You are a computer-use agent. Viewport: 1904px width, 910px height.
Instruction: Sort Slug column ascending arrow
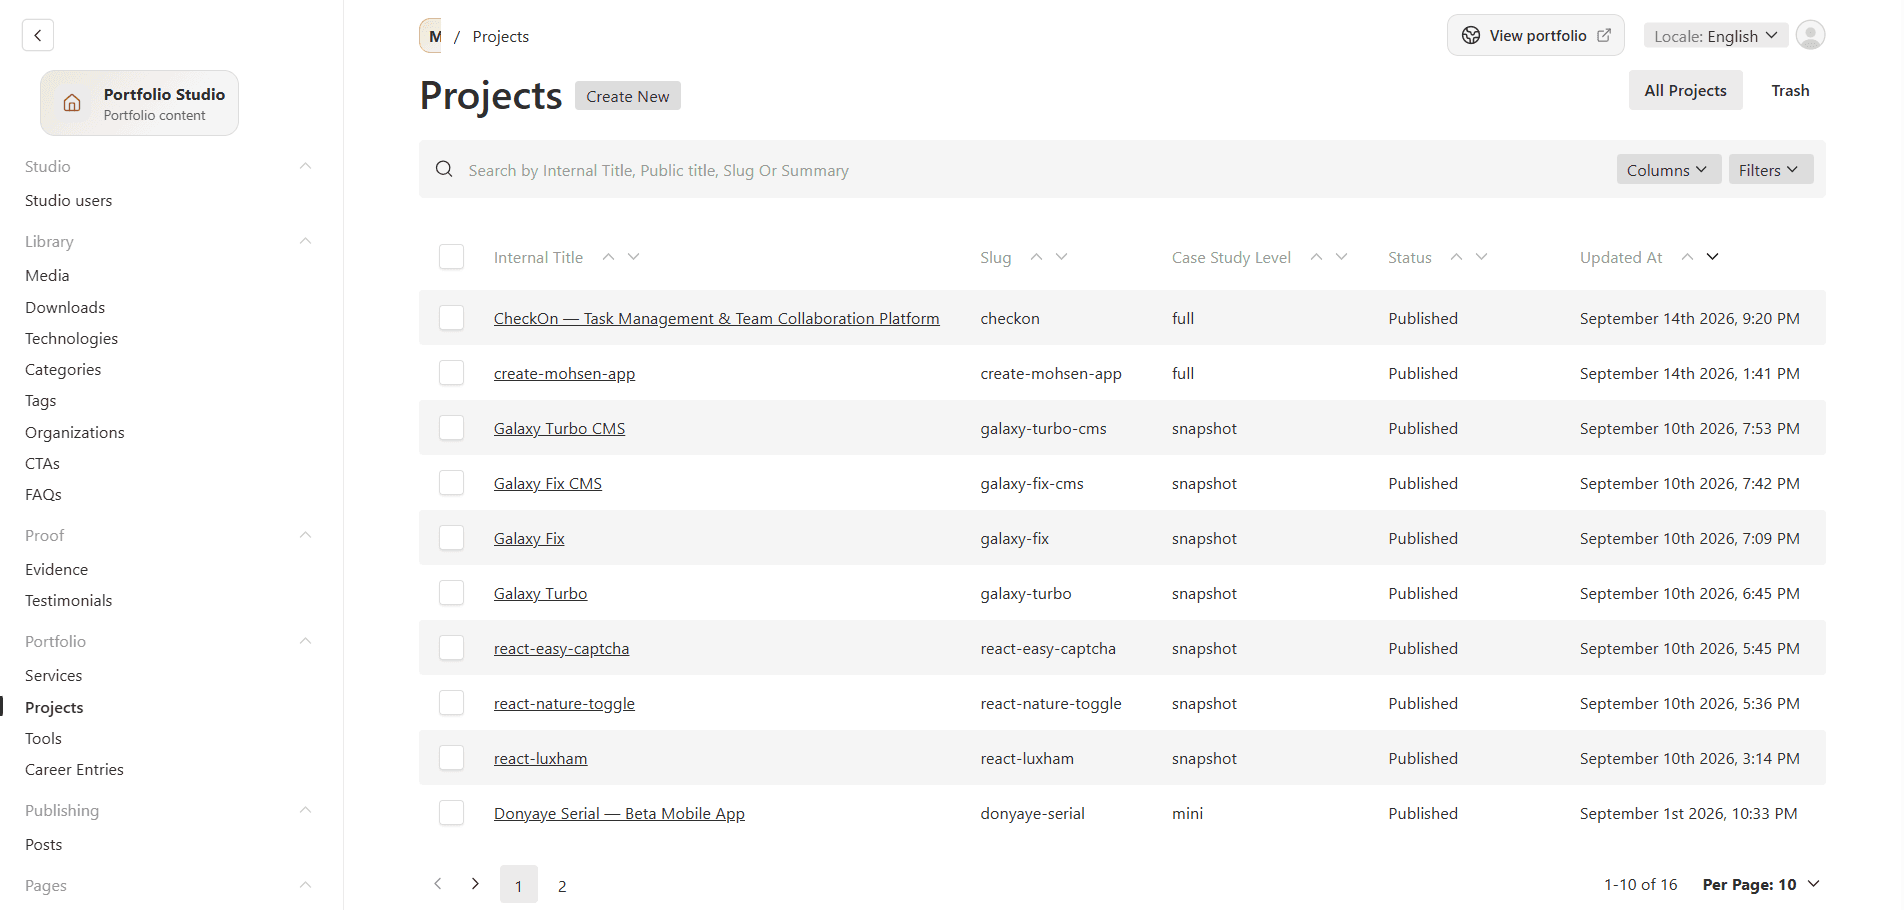tap(1036, 257)
